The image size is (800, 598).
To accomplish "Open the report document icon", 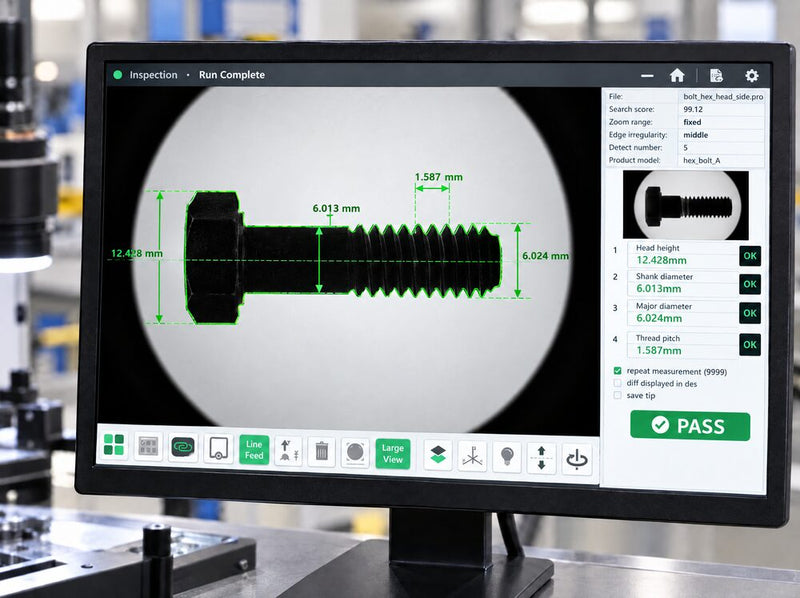I will tap(716, 76).
